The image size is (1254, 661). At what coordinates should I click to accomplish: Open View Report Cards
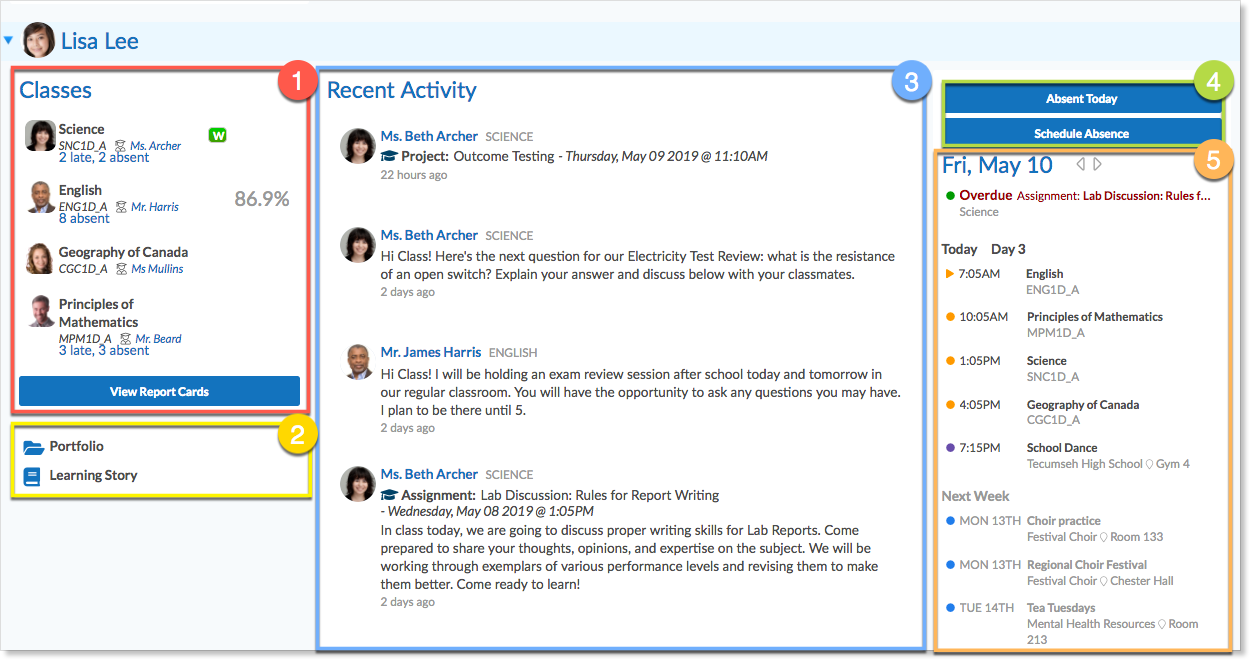(x=159, y=391)
